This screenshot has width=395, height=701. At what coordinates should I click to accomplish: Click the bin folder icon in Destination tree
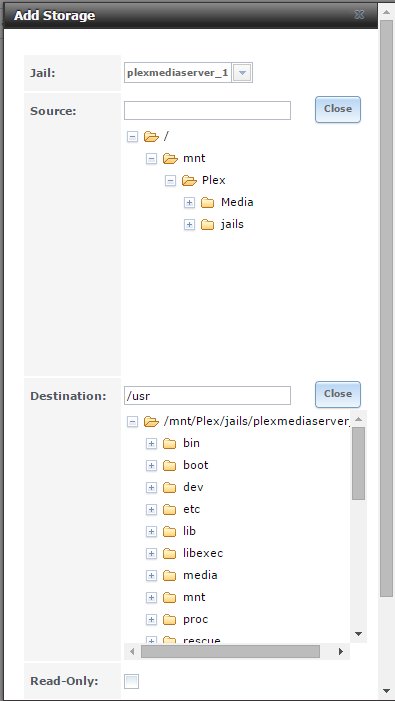169,443
